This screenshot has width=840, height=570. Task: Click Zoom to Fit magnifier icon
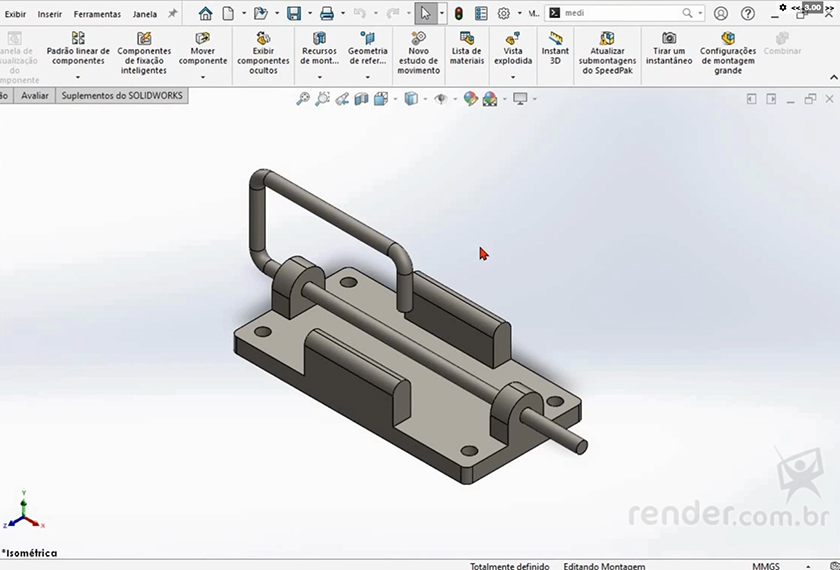tap(303, 99)
